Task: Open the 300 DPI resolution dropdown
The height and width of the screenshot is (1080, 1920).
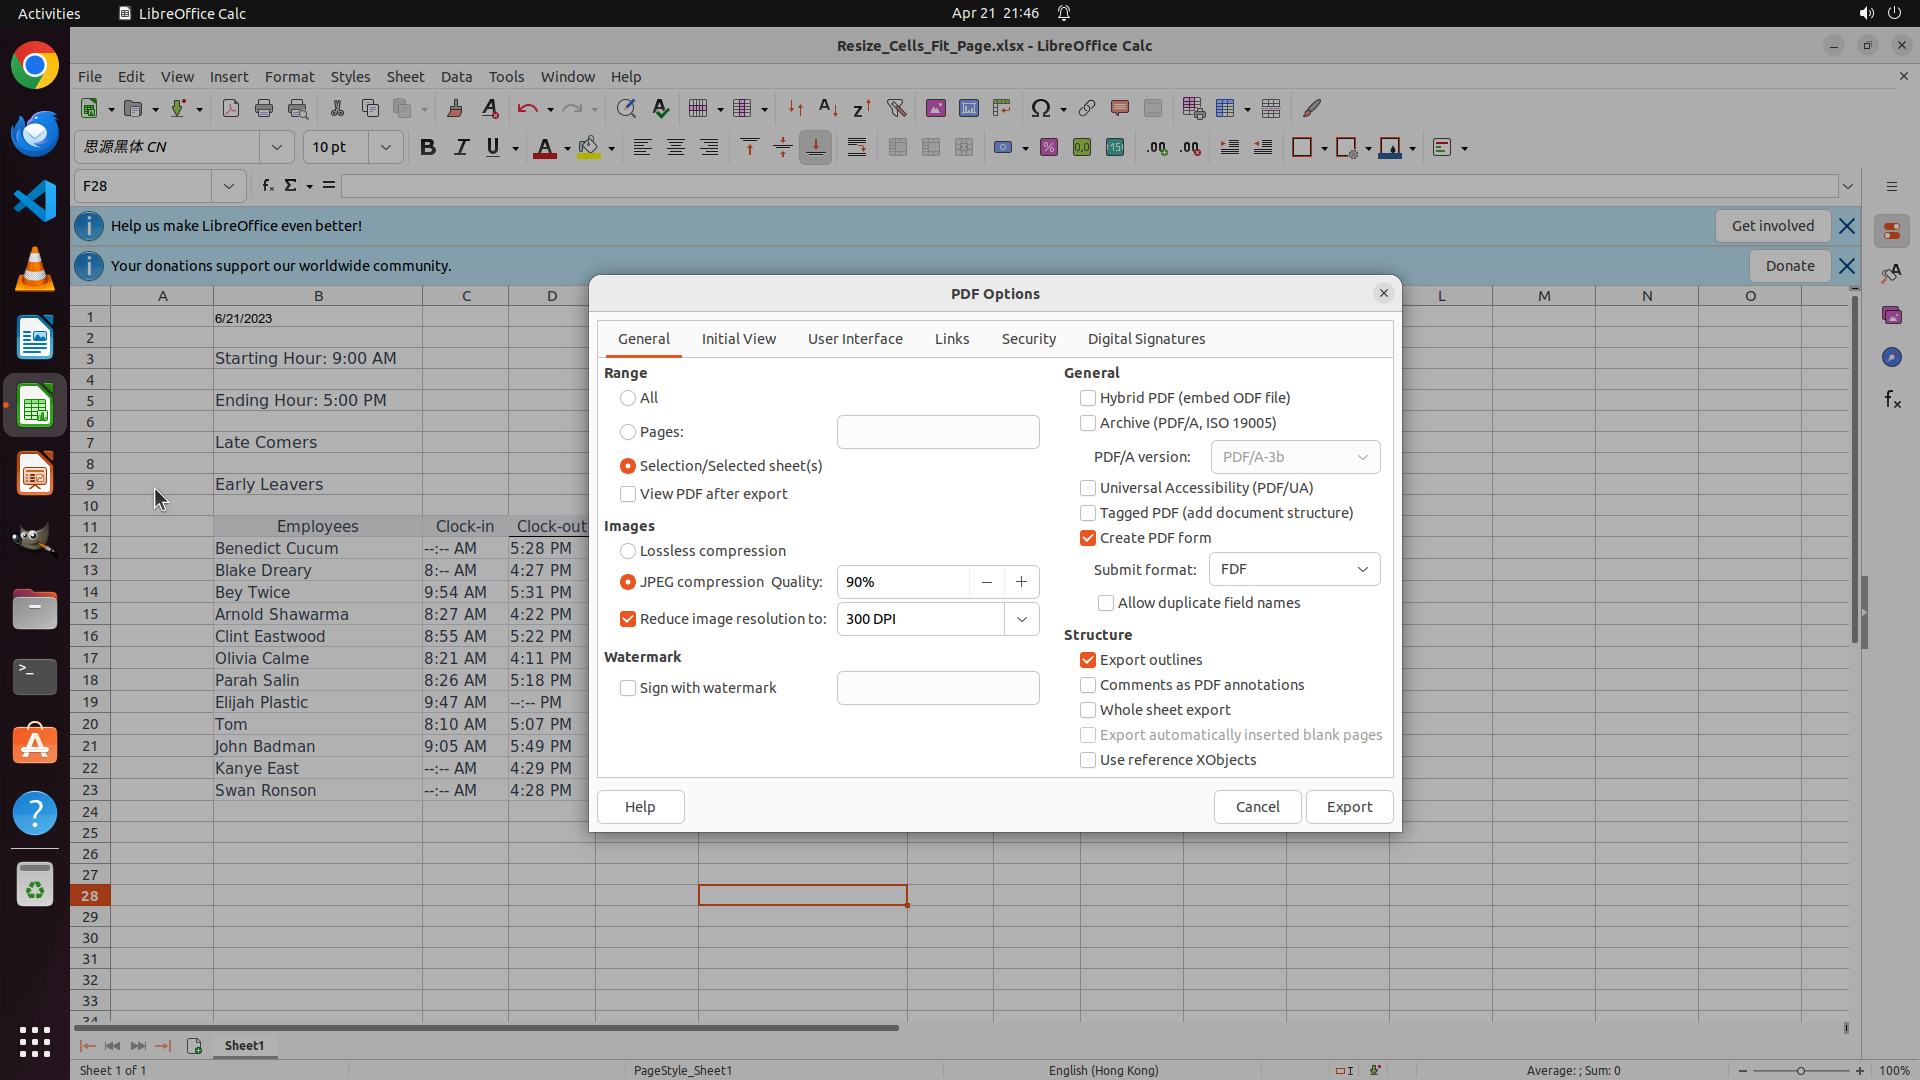Action: click(x=1021, y=619)
